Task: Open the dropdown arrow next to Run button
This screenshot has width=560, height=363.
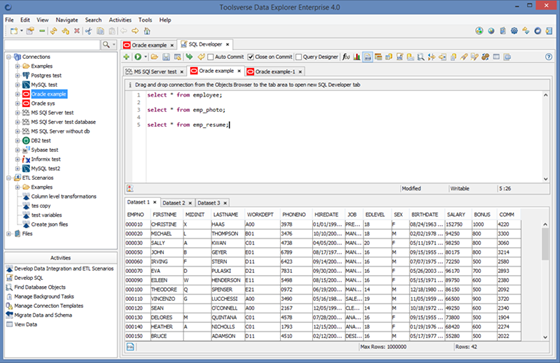Action: pyautogui.click(x=146, y=57)
